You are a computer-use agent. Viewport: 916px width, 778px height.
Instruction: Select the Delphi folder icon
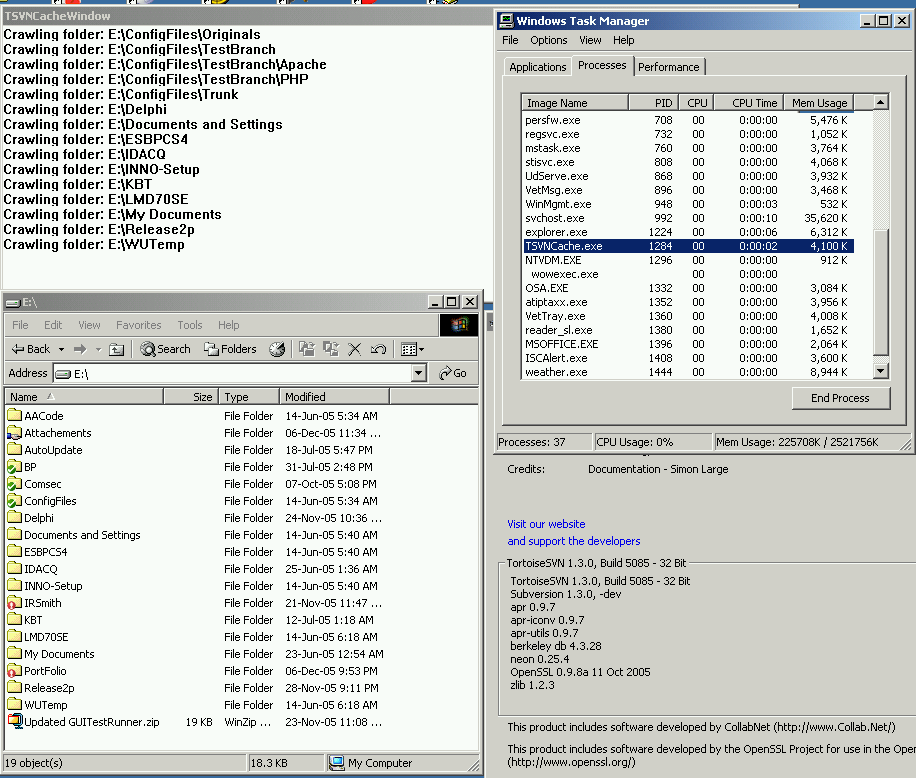(15, 517)
